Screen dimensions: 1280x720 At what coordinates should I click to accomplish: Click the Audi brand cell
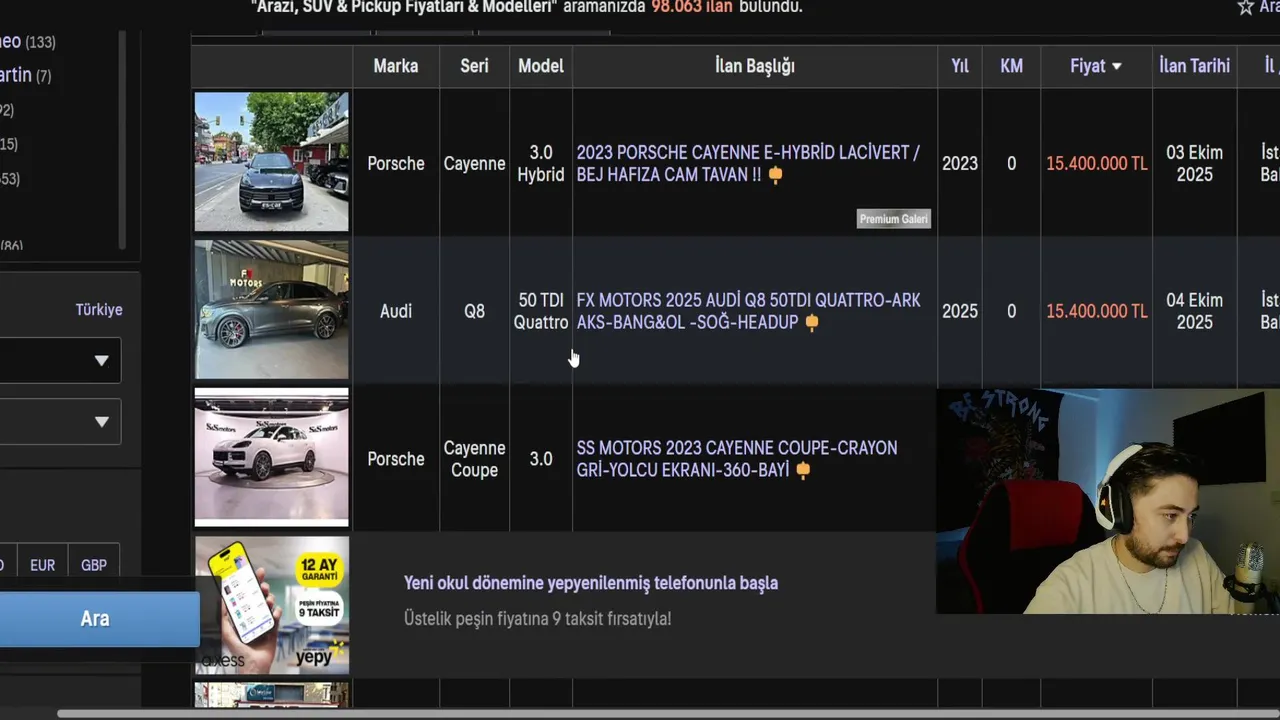pyautogui.click(x=396, y=311)
